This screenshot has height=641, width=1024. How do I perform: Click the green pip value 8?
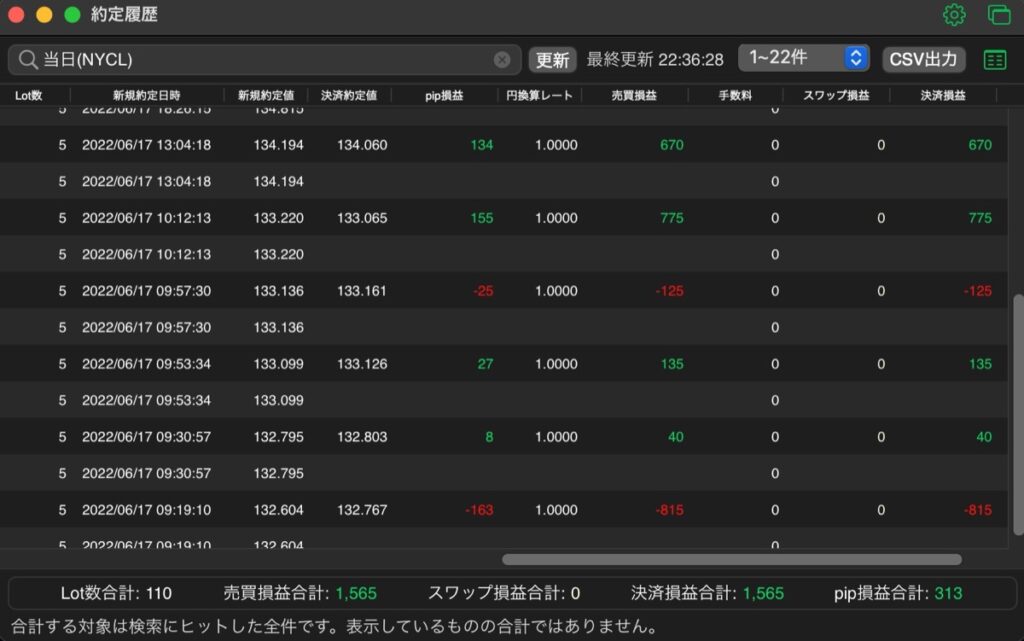click(x=489, y=437)
